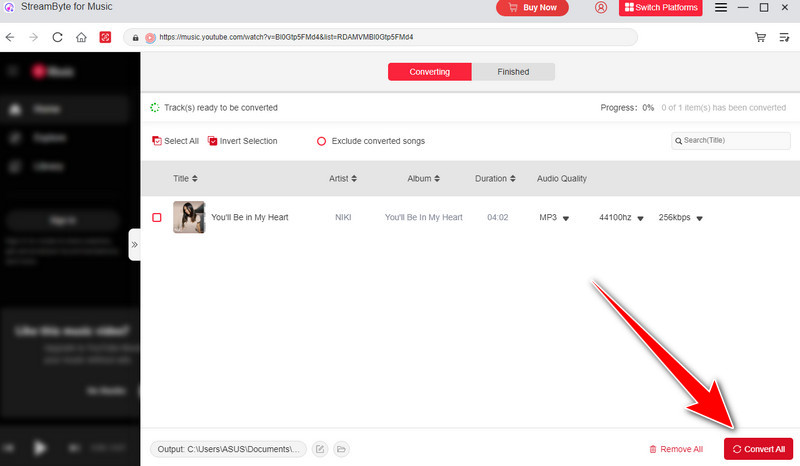800x466 pixels.
Task: Open the shopping cart icon
Action: click(760, 37)
